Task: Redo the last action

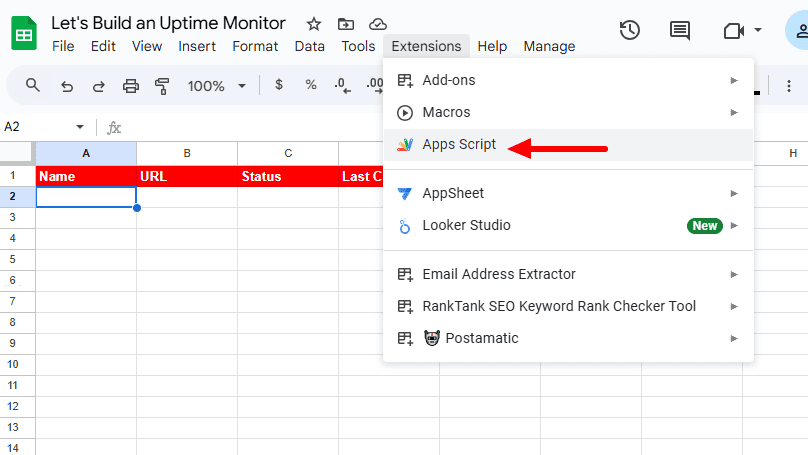Action: pyautogui.click(x=98, y=86)
